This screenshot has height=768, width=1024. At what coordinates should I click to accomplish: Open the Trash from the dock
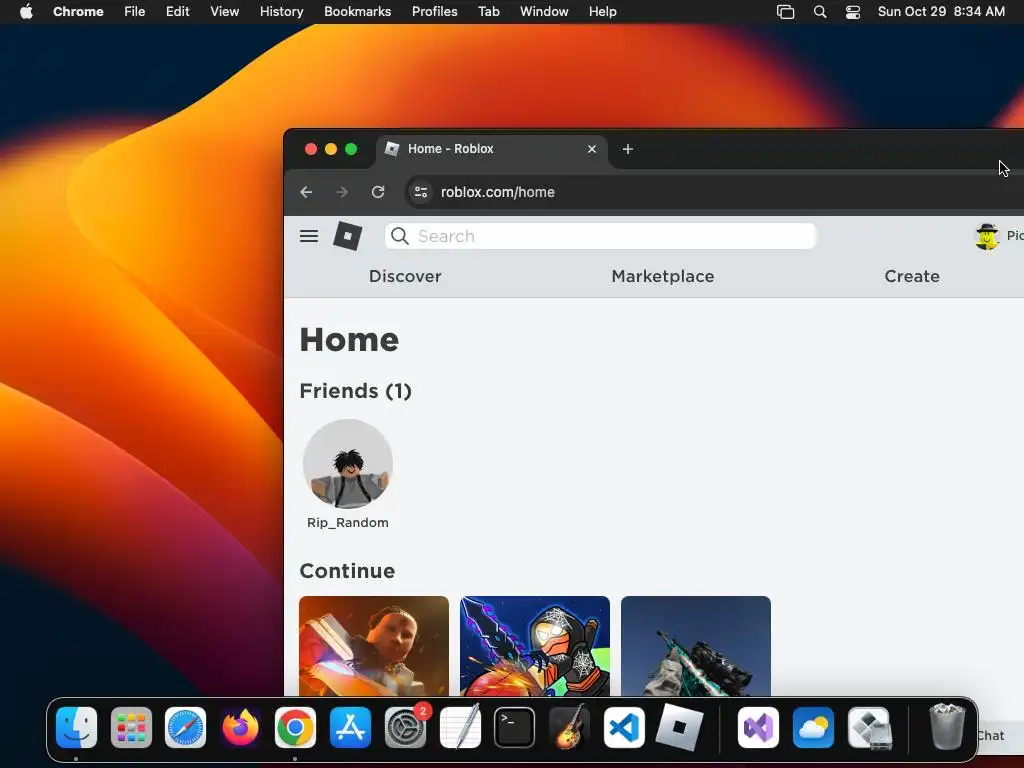coord(946,726)
